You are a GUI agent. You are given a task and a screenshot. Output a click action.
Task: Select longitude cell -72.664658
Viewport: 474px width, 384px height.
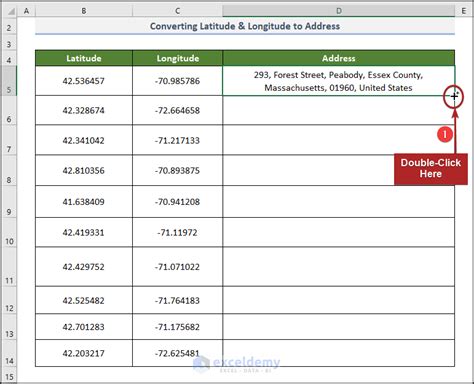177,111
